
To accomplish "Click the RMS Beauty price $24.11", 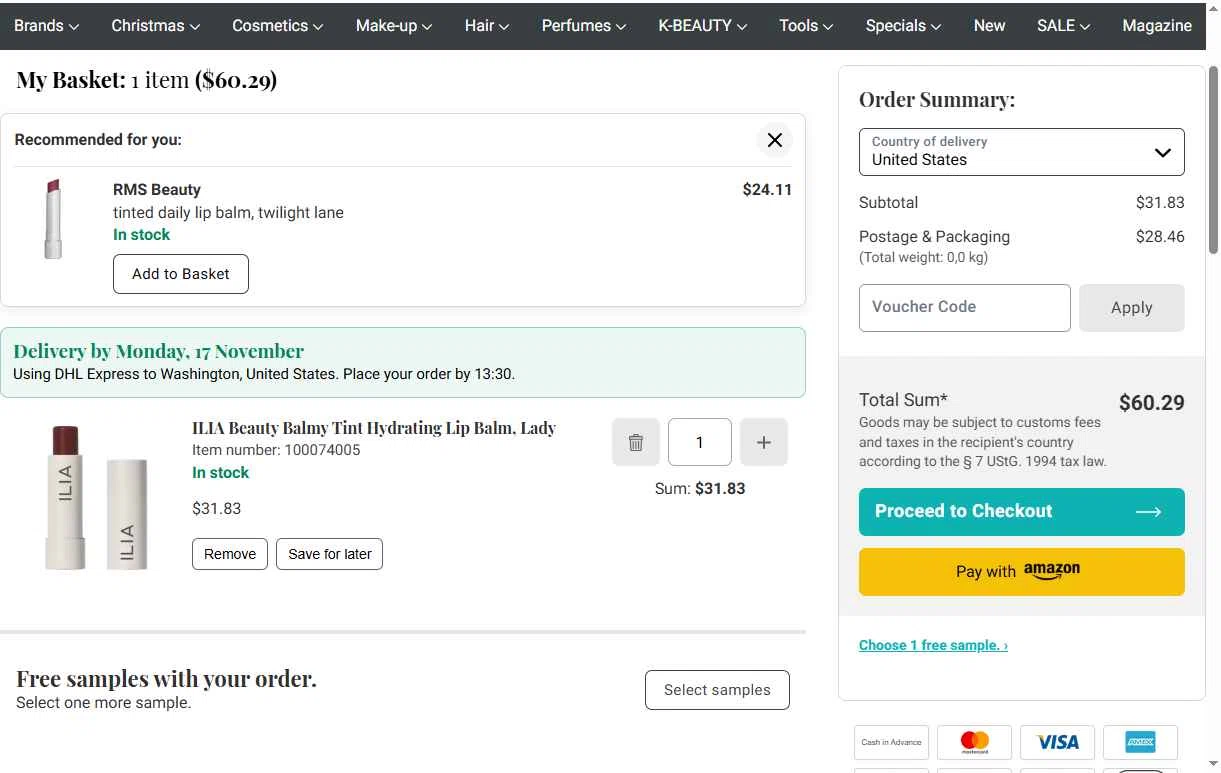I will (767, 190).
